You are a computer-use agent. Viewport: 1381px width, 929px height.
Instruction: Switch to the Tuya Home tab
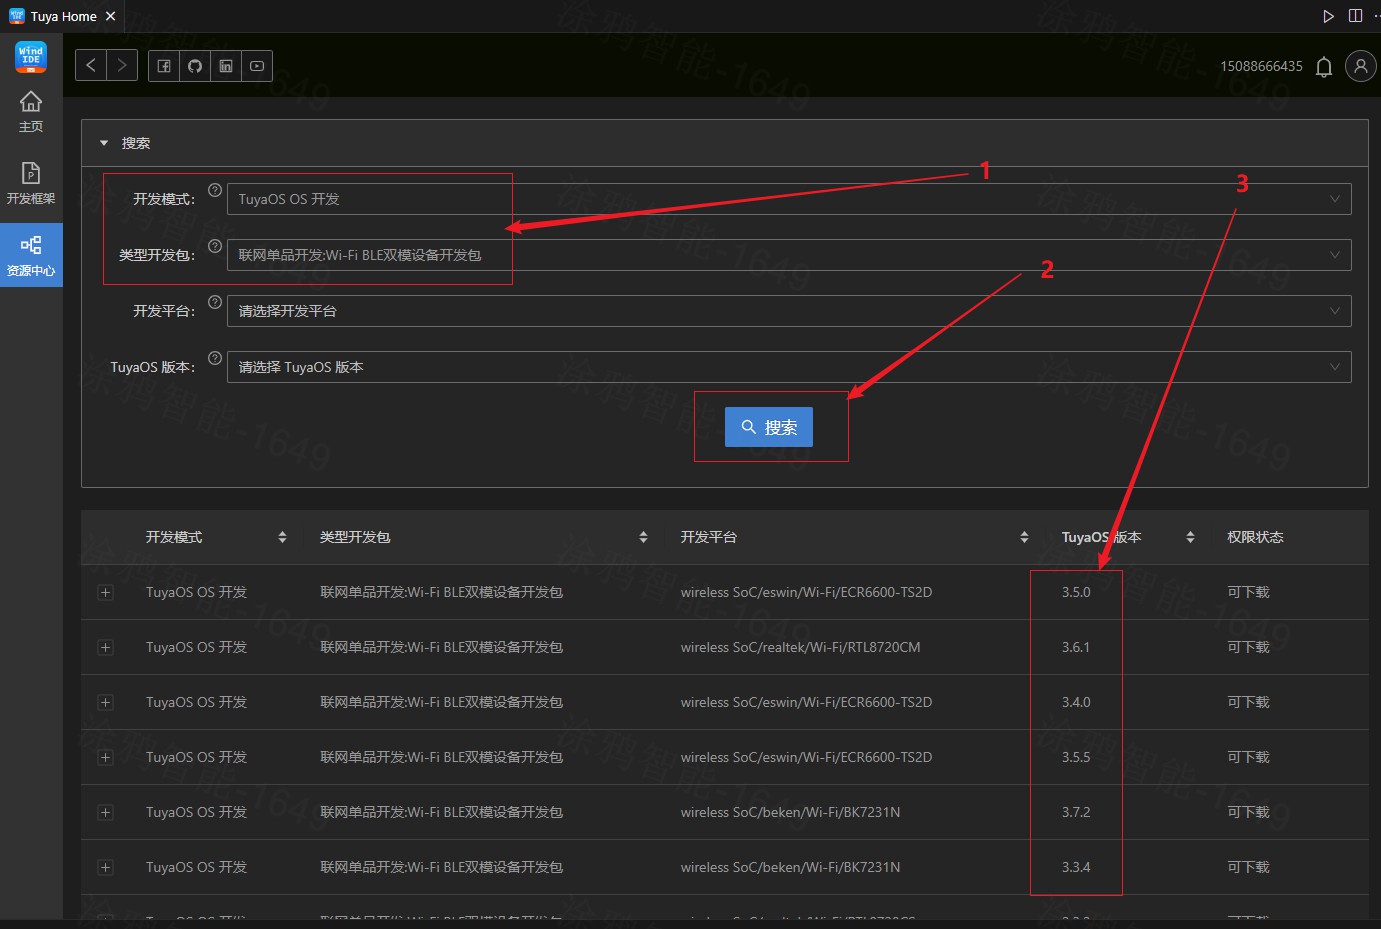(x=63, y=16)
